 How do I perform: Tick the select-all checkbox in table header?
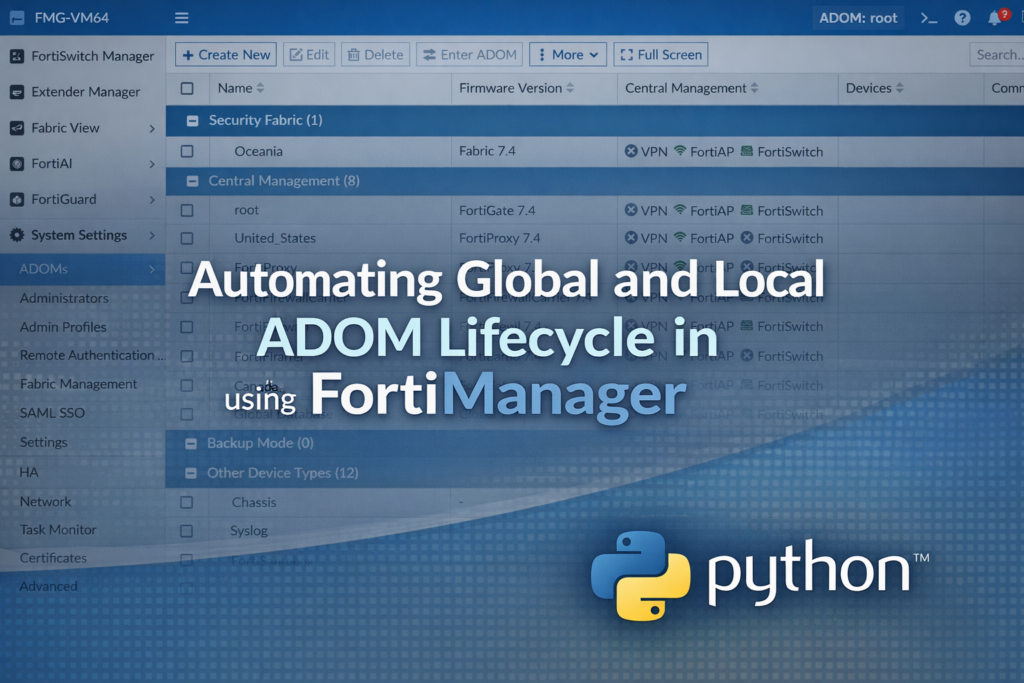point(187,88)
